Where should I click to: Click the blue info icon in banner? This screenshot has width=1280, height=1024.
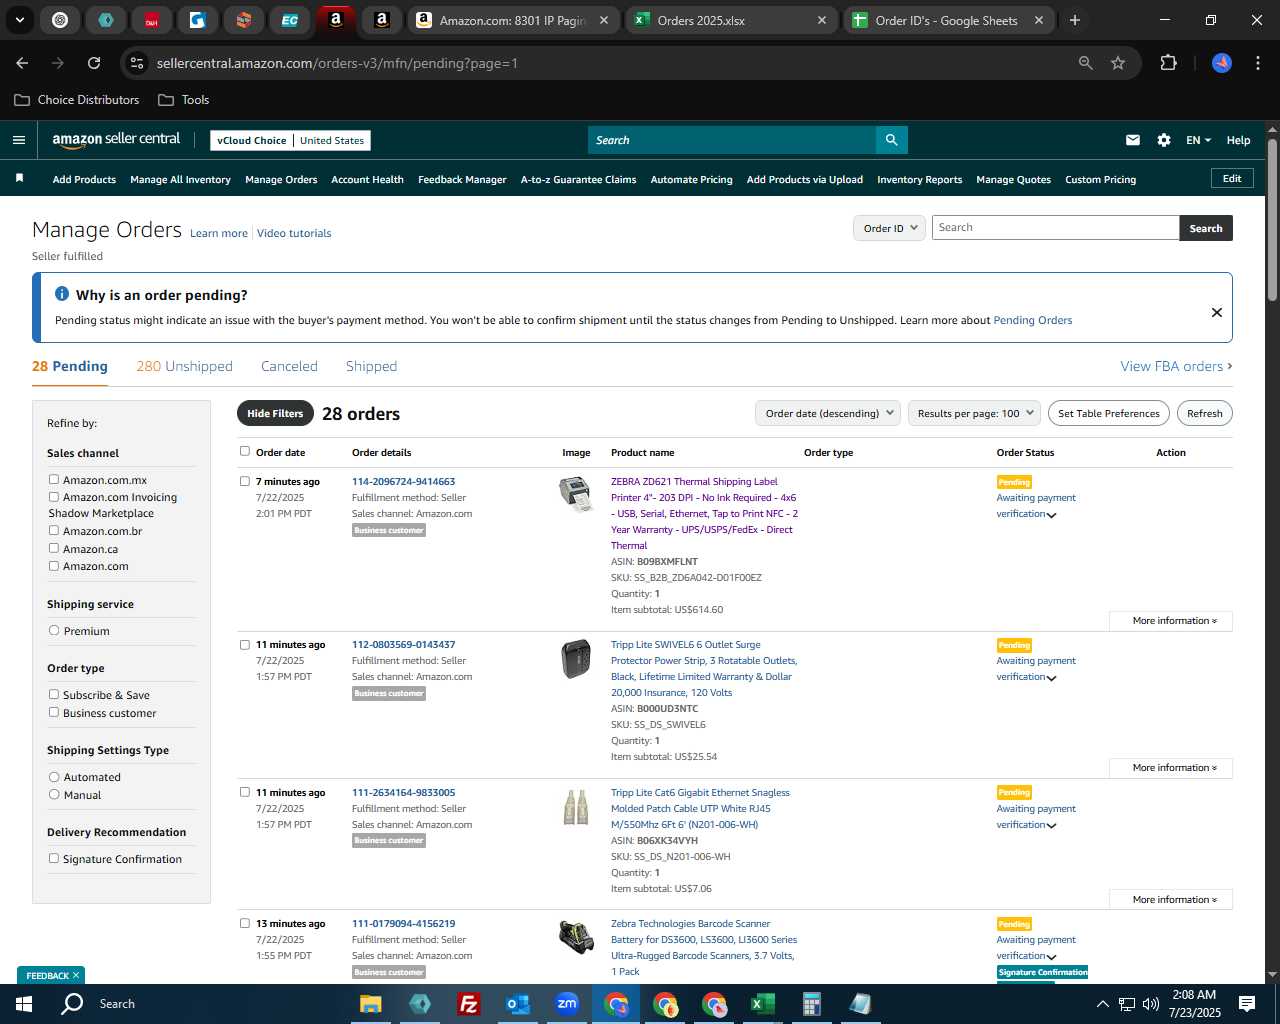[x=62, y=294]
